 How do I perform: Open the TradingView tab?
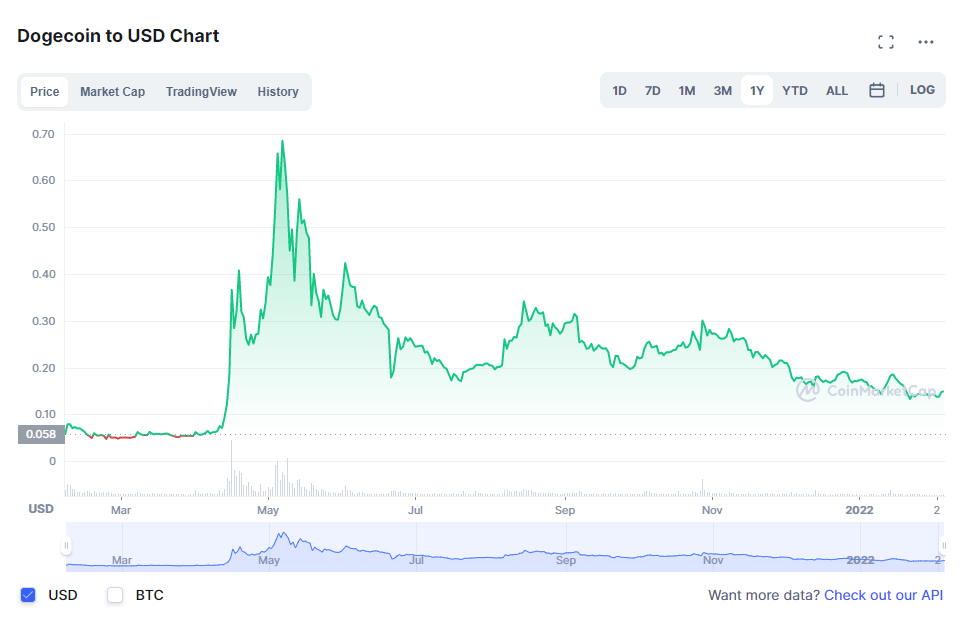point(201,92)
